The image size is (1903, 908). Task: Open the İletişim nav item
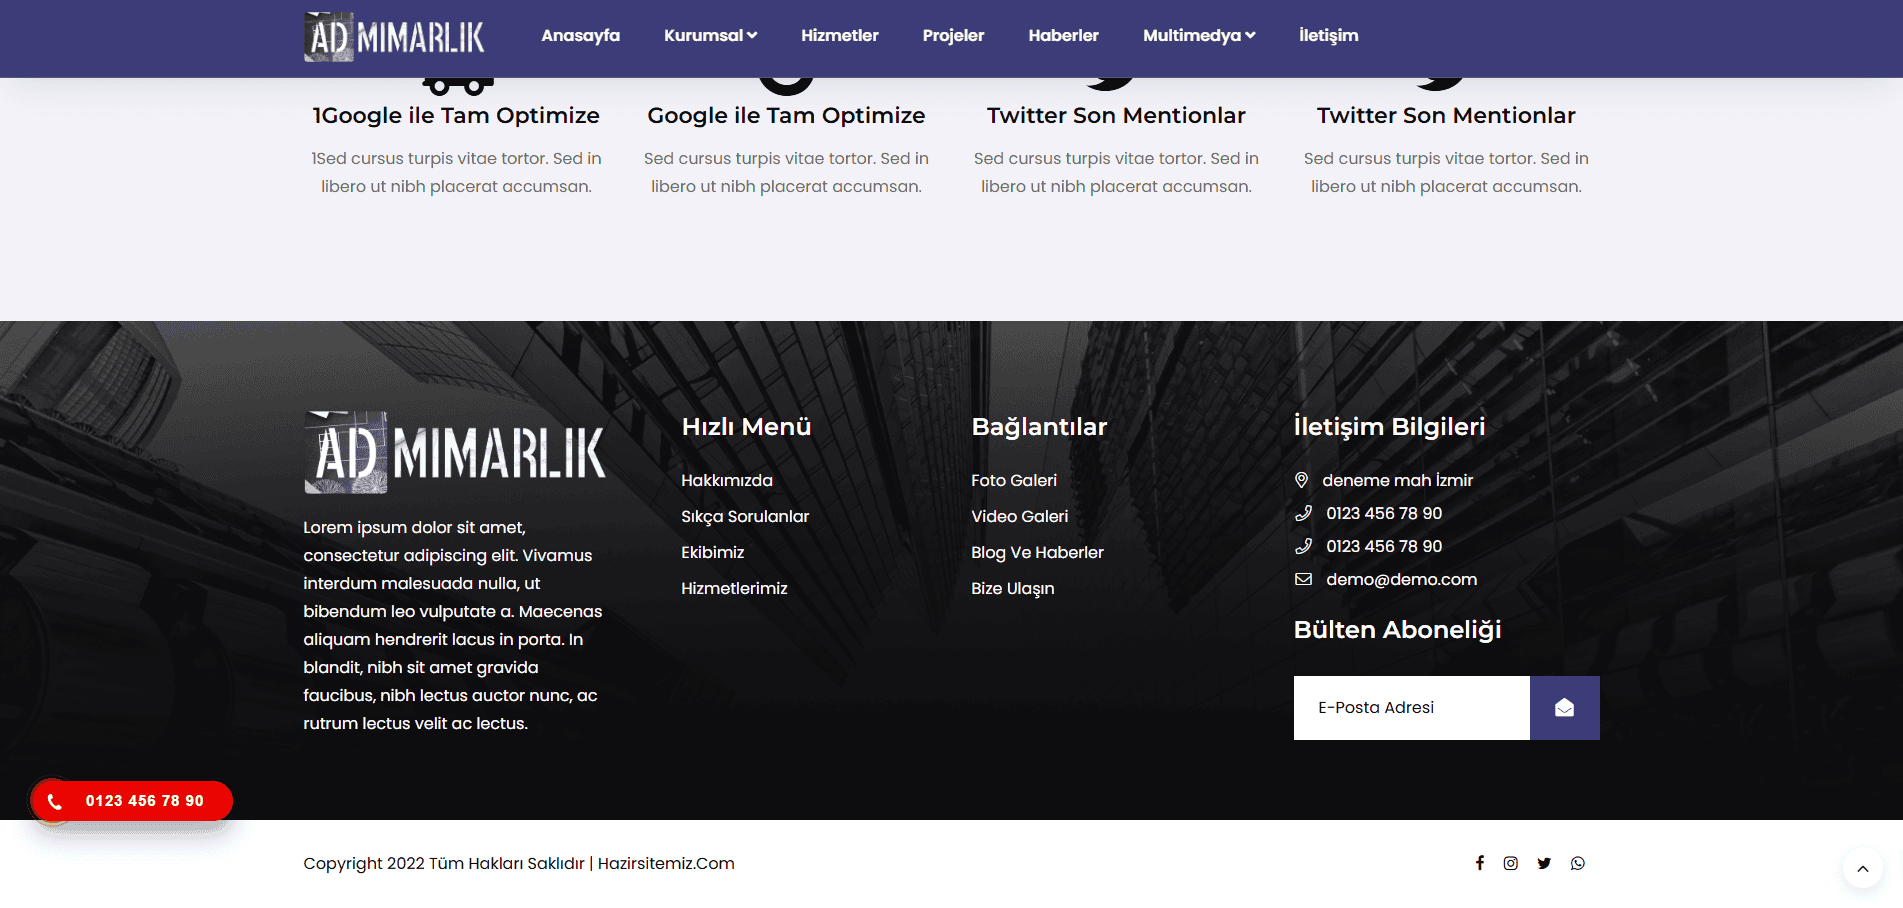point(1328,35)
